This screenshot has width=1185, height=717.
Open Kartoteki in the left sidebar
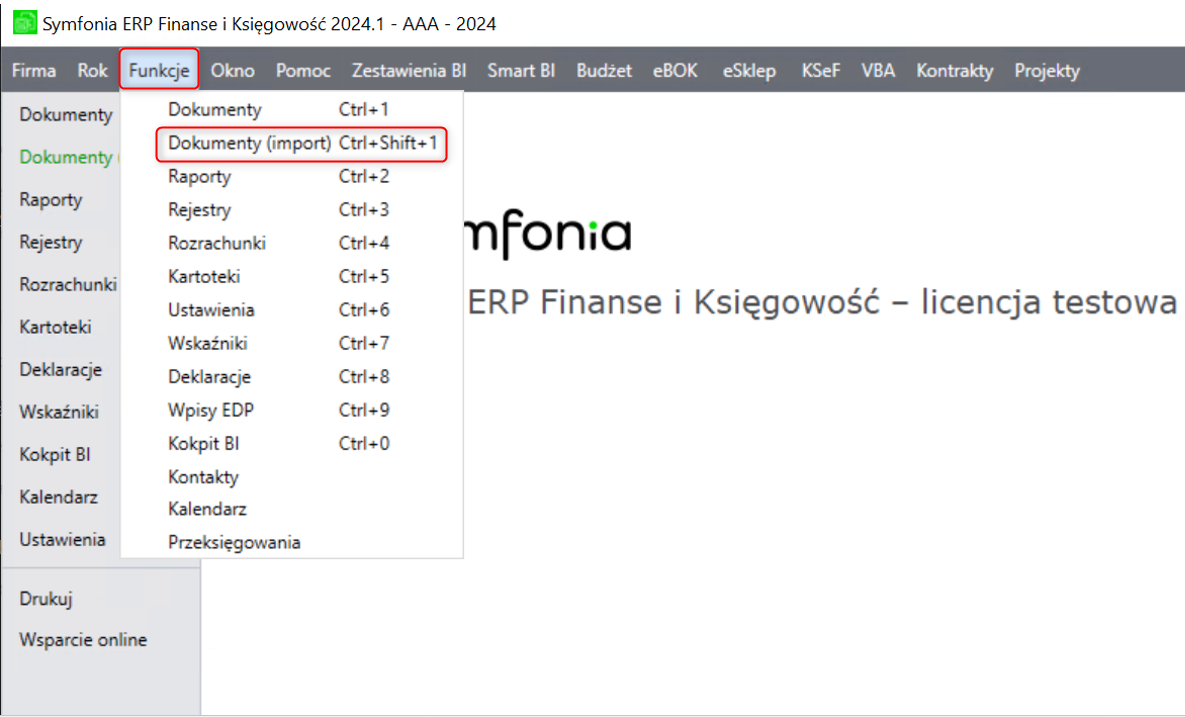[55, 327]
